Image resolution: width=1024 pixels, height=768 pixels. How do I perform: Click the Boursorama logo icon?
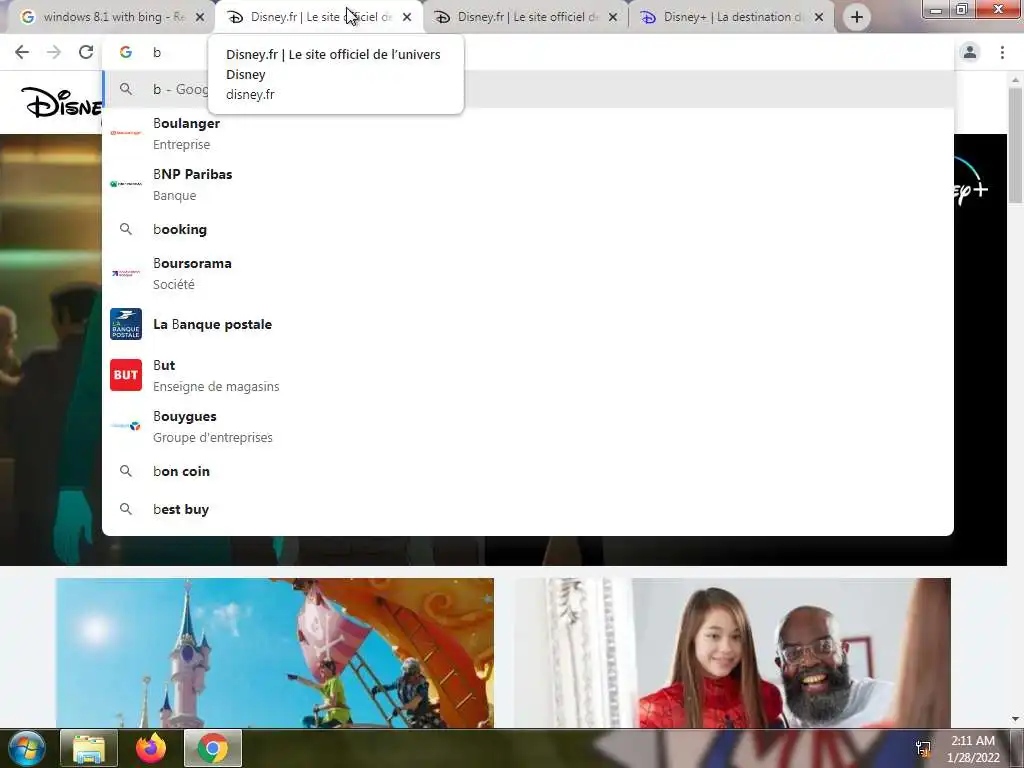[126, 273]
